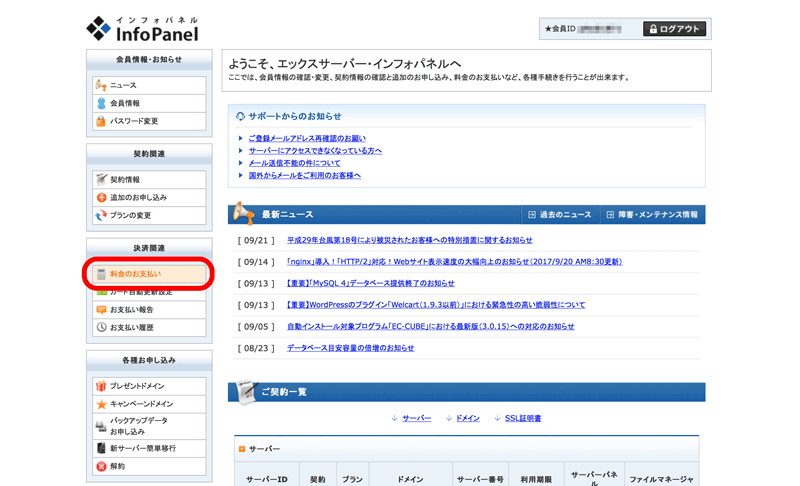
Task: Click the gift icon beside プレゼントドメイン
Action: click(x=101, y=386)
